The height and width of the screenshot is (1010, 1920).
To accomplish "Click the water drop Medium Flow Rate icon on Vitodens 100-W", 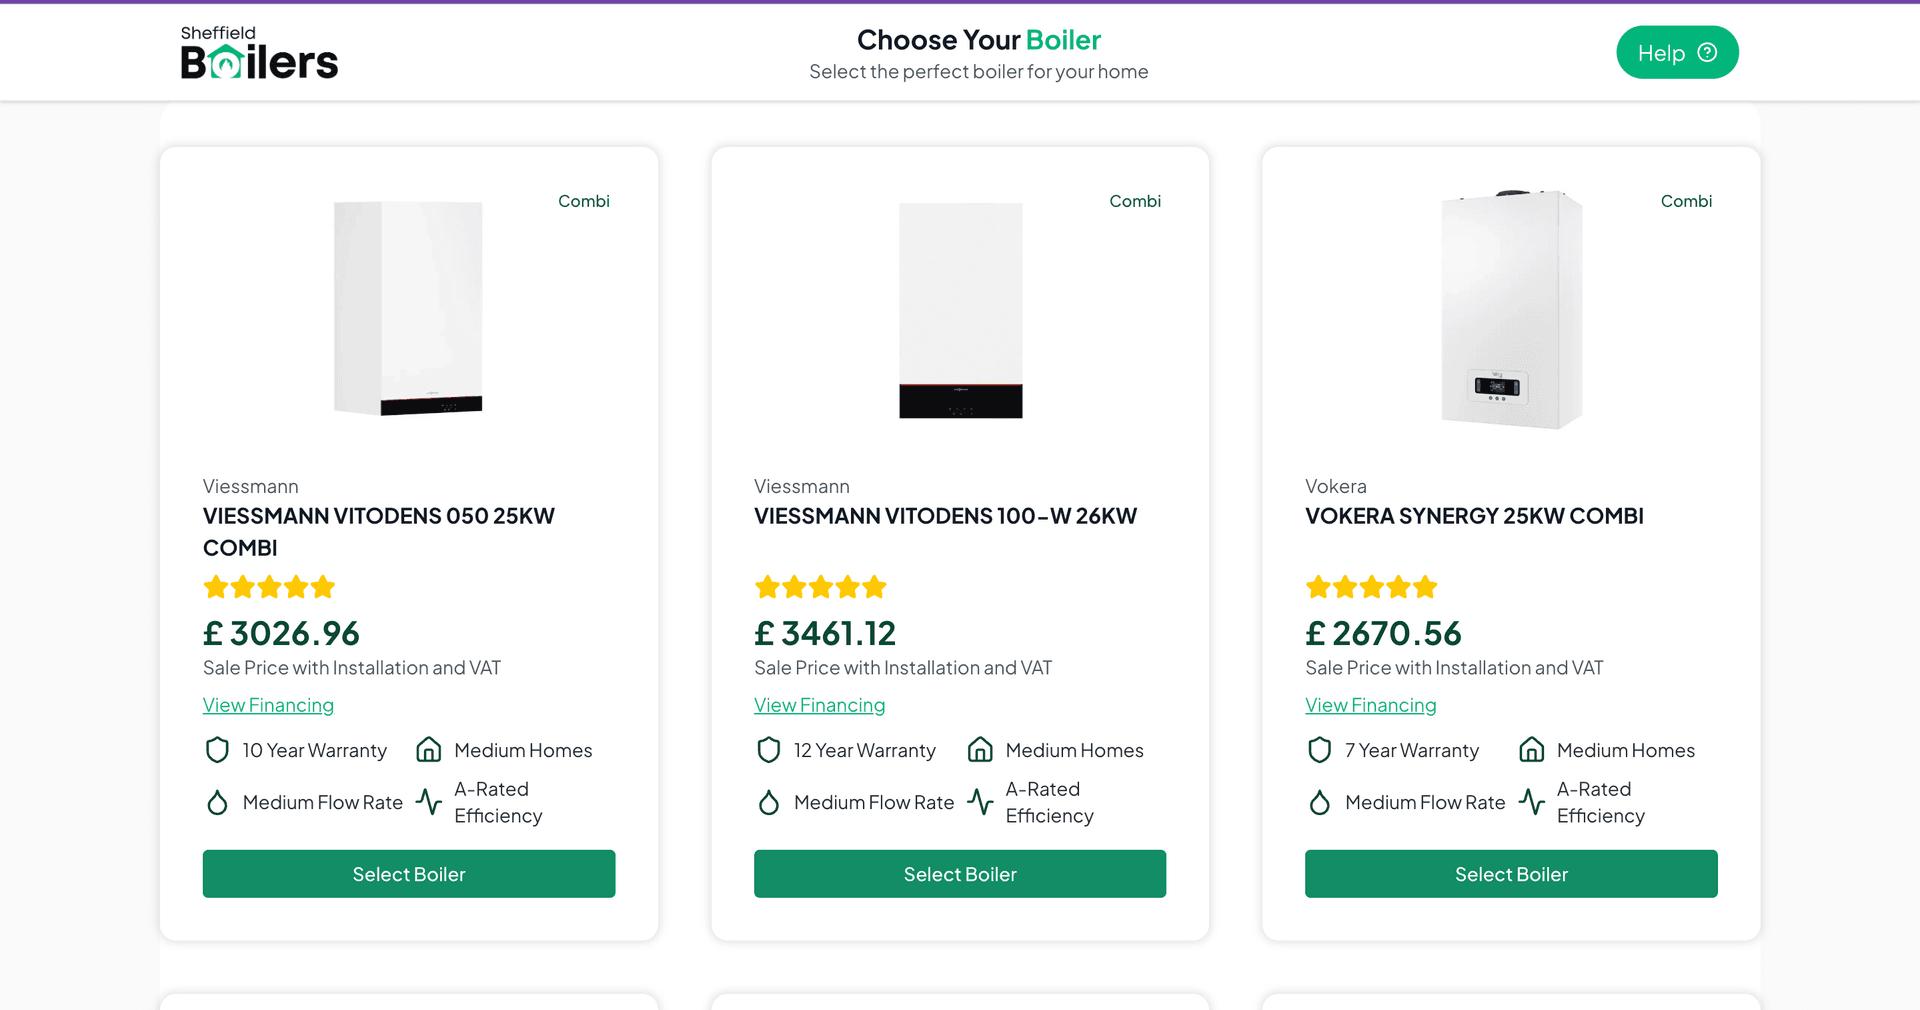I will pyautogui.click(x=768, y=802).
